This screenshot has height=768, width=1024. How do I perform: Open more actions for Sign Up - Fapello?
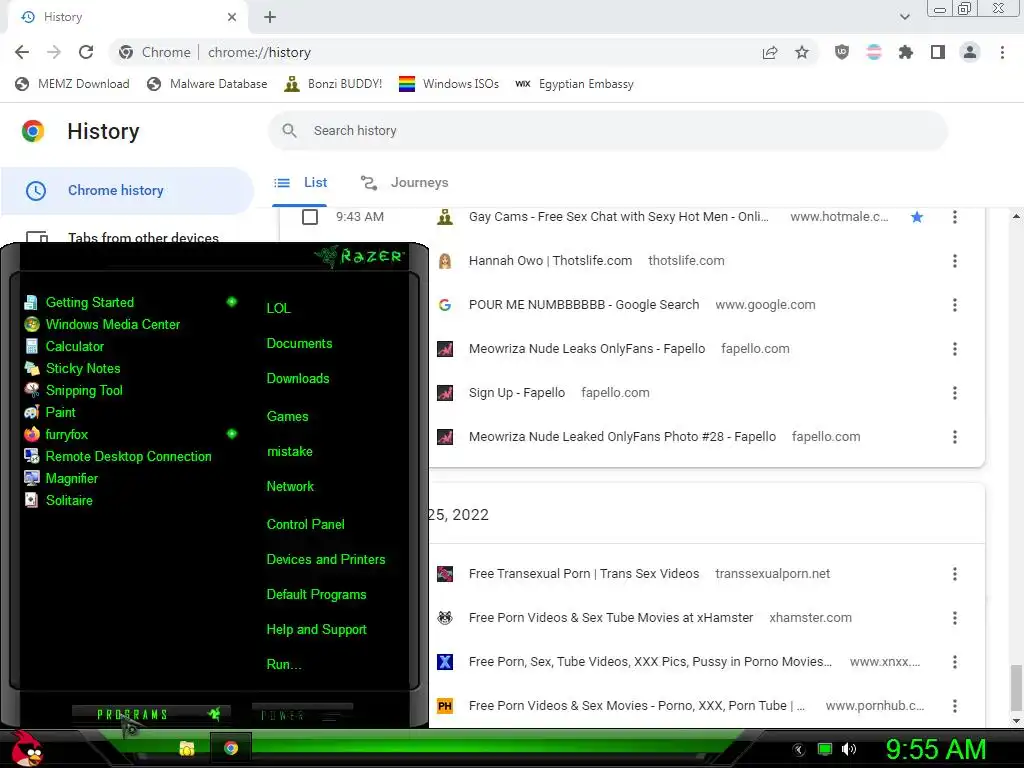(x=955, y=393)
